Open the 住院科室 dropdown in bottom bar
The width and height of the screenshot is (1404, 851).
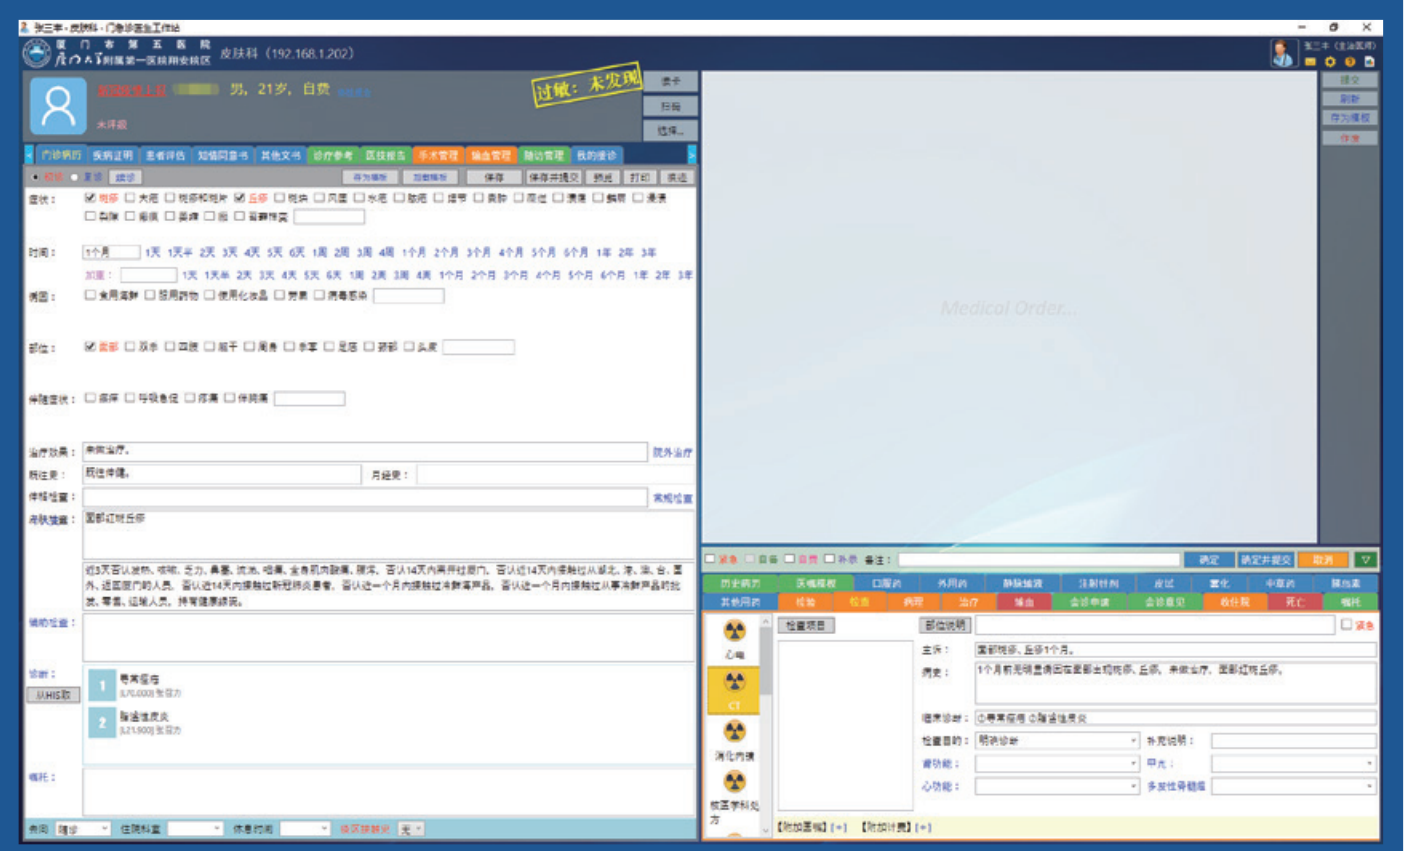click(195, 829)
